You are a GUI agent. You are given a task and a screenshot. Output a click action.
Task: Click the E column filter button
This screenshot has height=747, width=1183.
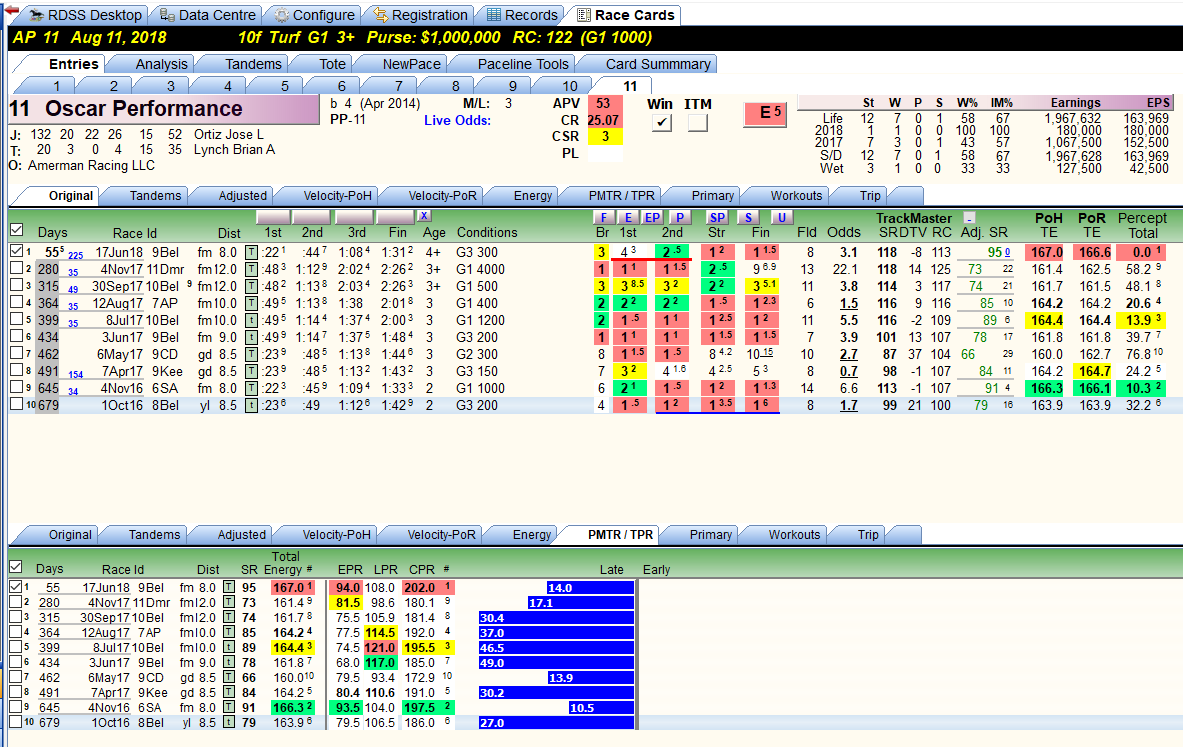point(628,217)
